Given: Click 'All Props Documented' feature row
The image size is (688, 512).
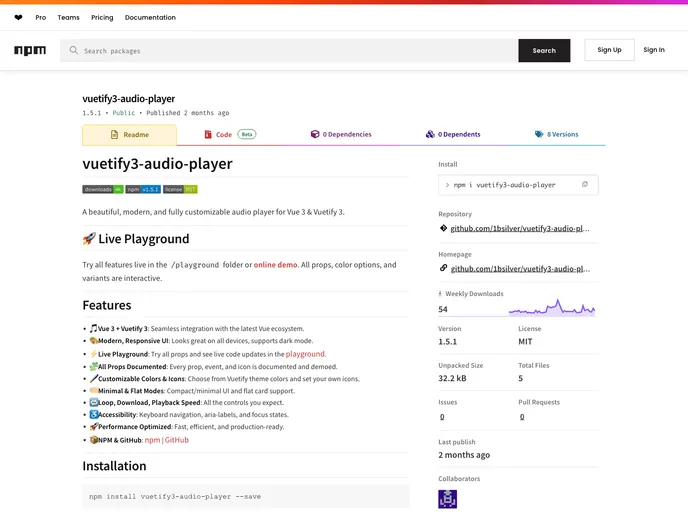Looking at the screenshot, I should [213, 366].
